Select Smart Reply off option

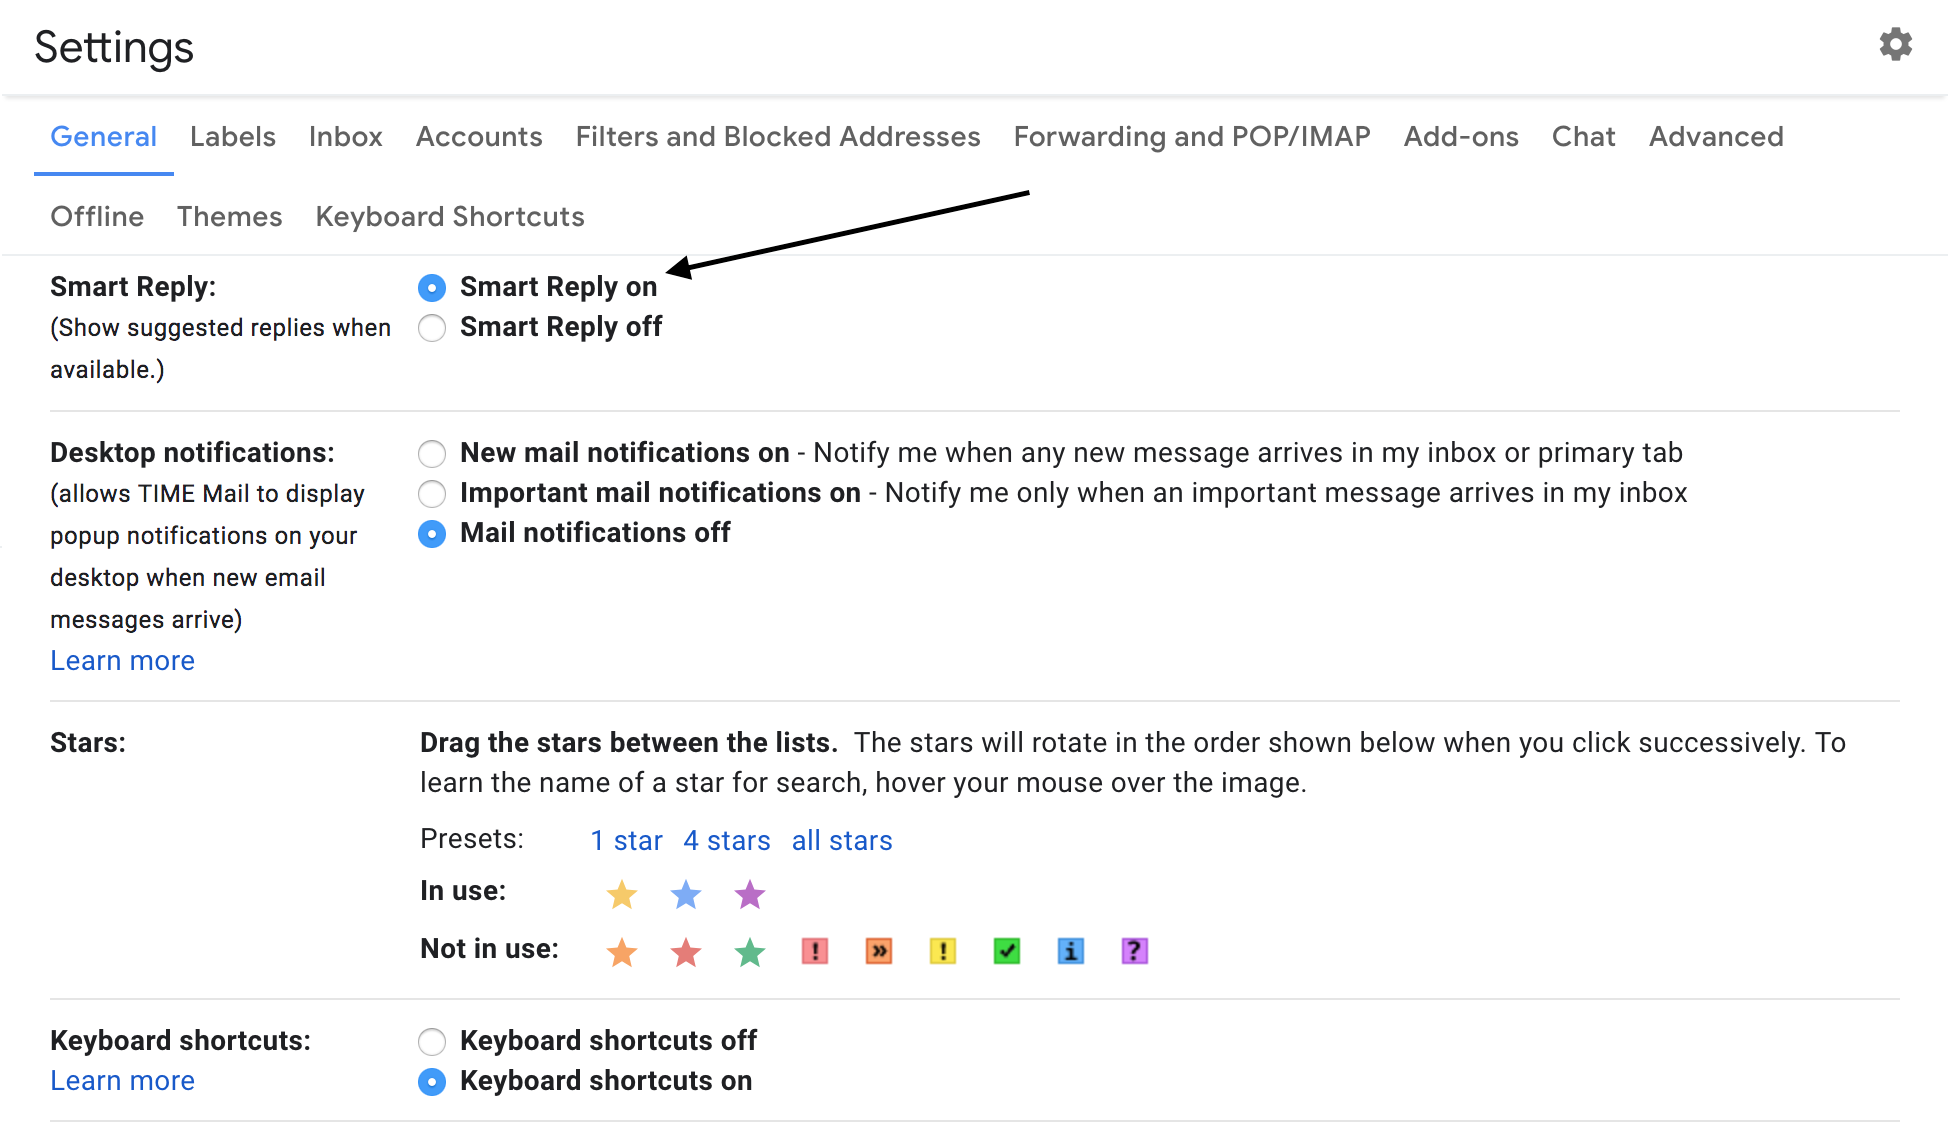[x=431, y=326]
